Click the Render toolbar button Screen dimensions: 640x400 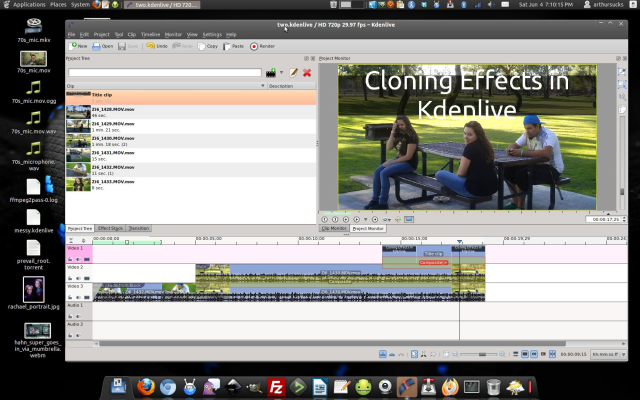(x=262, y=46)
